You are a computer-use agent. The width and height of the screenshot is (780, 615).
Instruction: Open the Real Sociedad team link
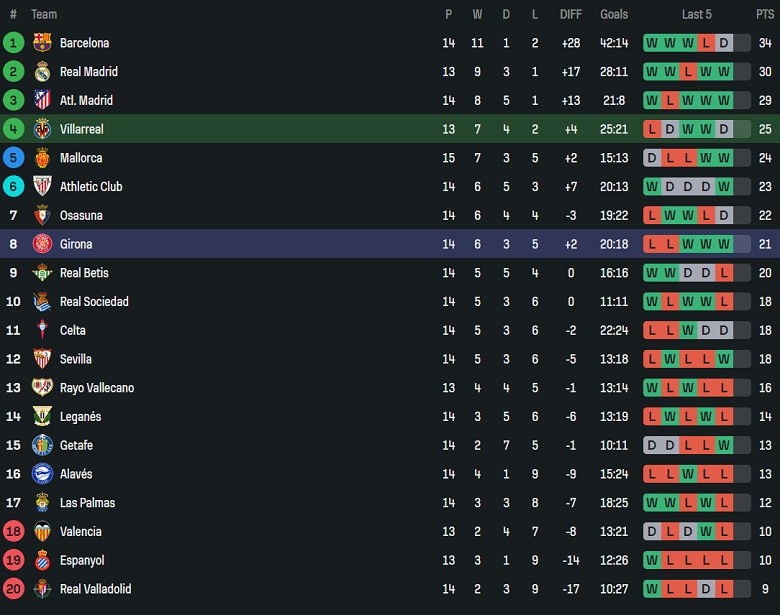click(x=94, y=302)
